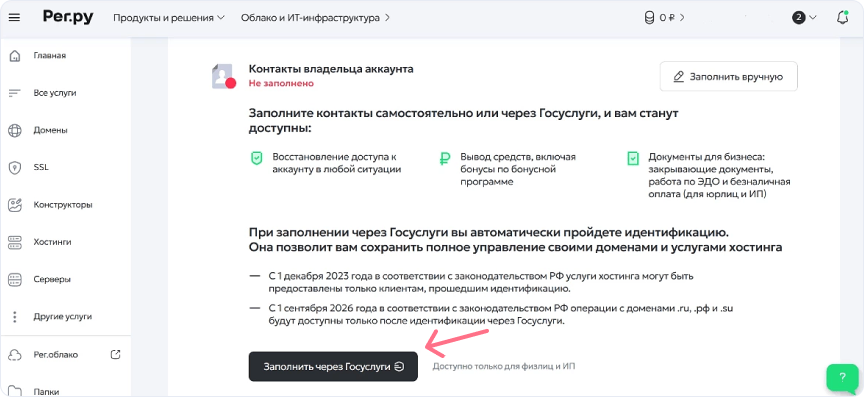Click the green ruble withdrawal icon

click(445, 158)
